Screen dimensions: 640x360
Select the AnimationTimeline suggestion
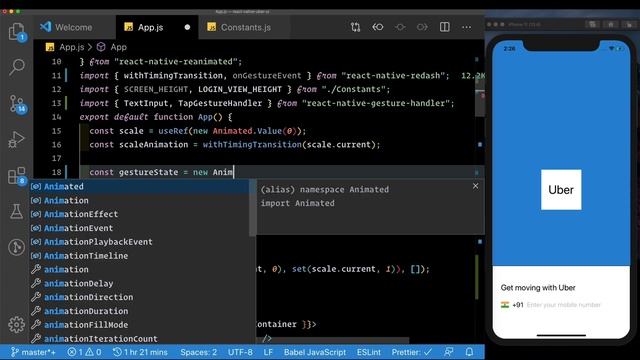pos(140,256)
